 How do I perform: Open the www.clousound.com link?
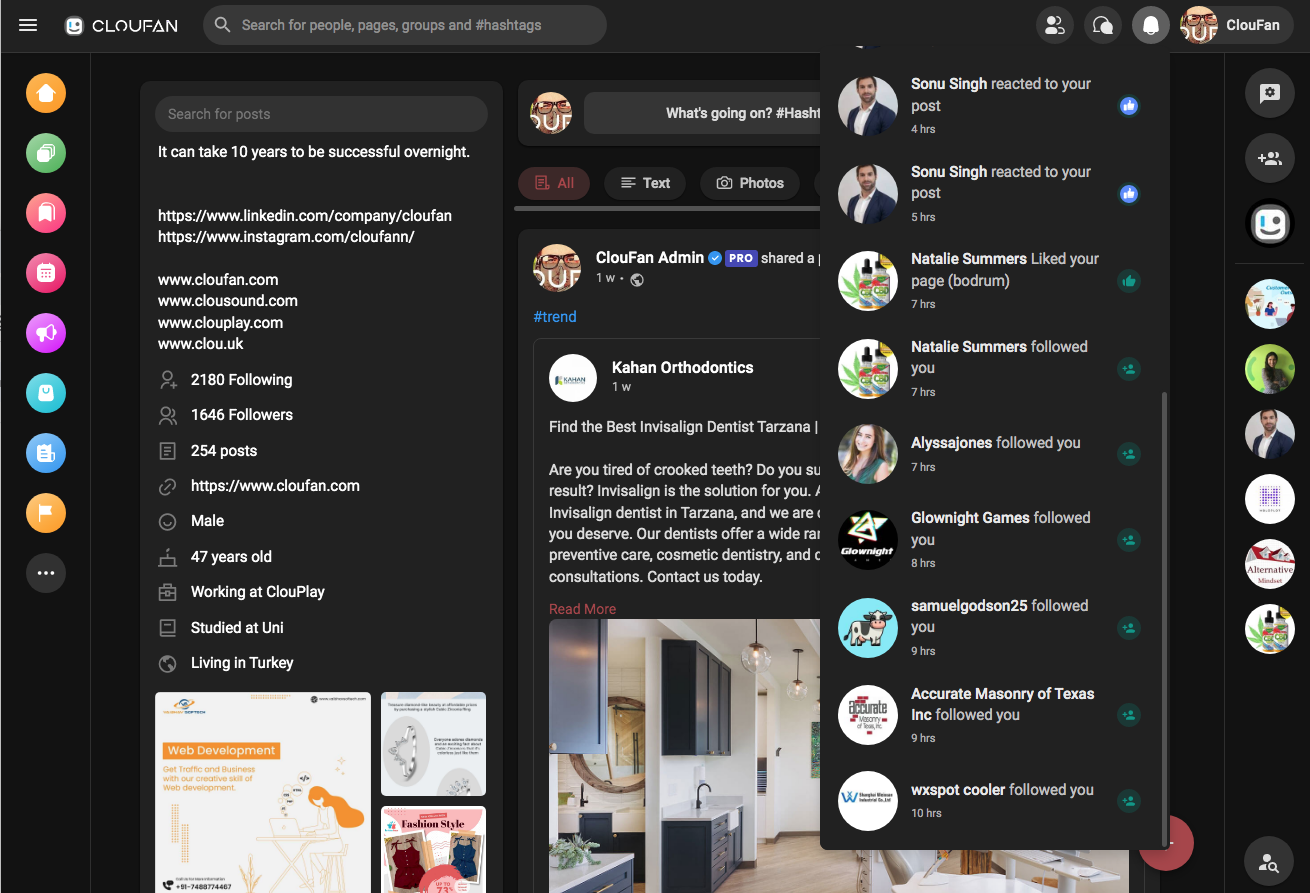228,301
